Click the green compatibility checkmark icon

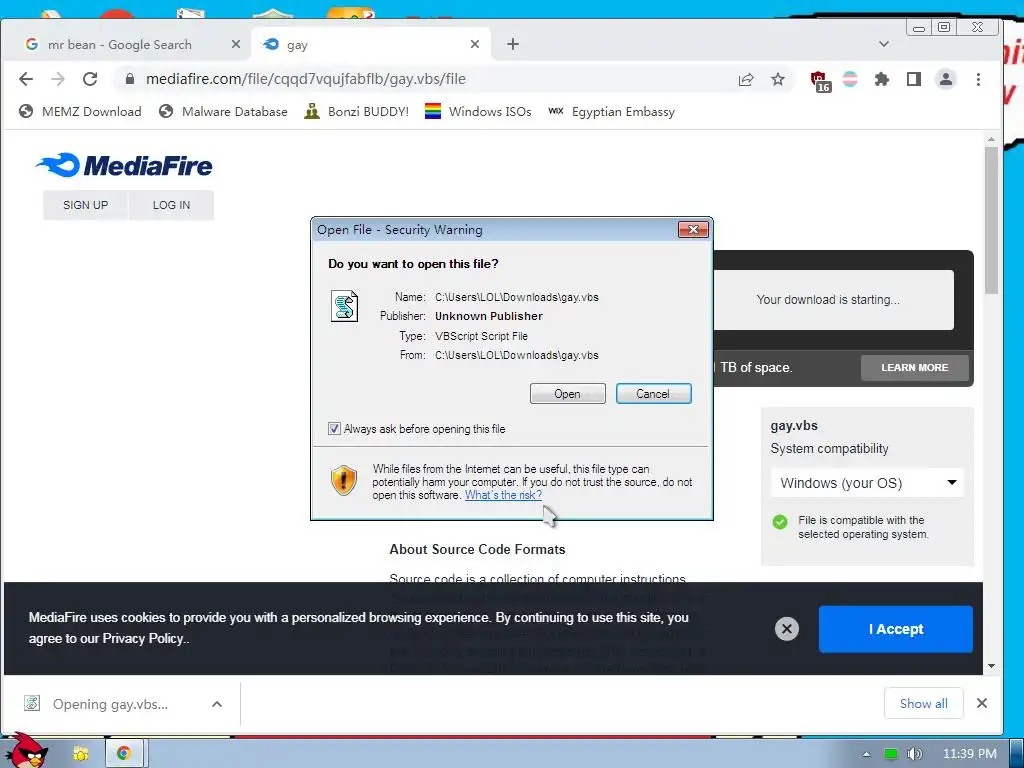coord(780,522)
